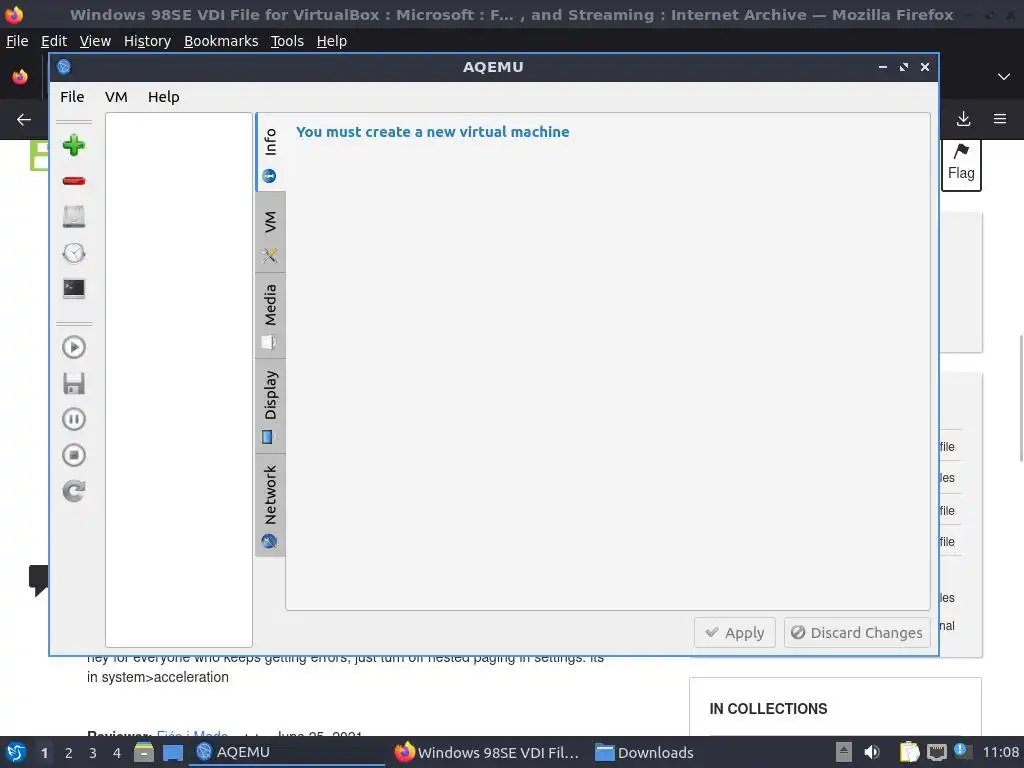This screenshot has width=1024, height=768.
Task: Open Firefox downloads panel icon
Action: tap(963, 119)
